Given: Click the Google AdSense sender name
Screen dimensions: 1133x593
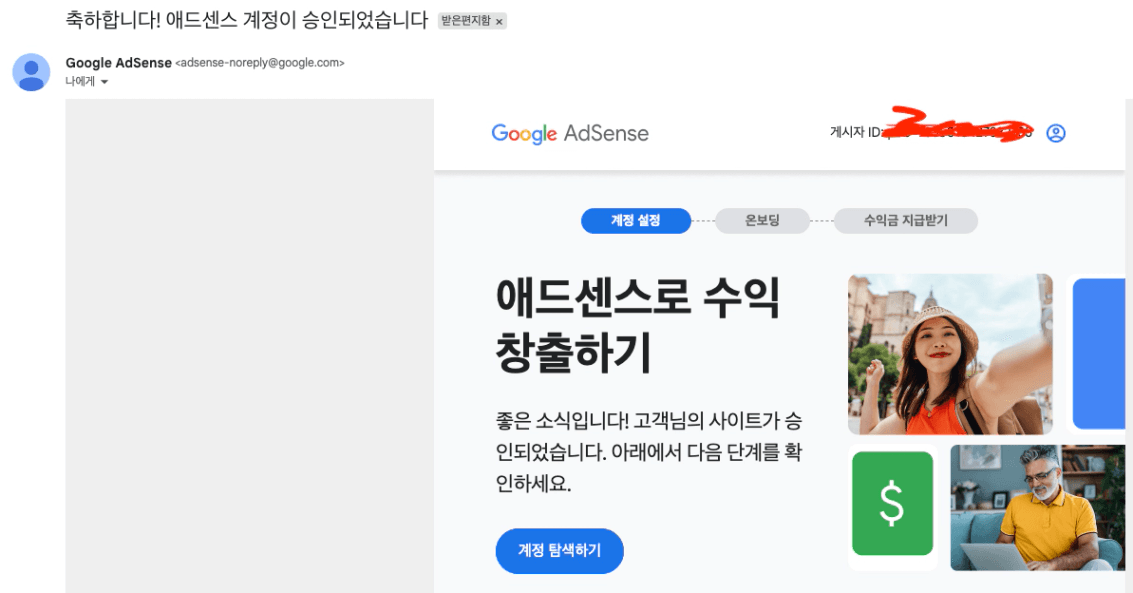Looking at the screenshot, I should [119, 63].
